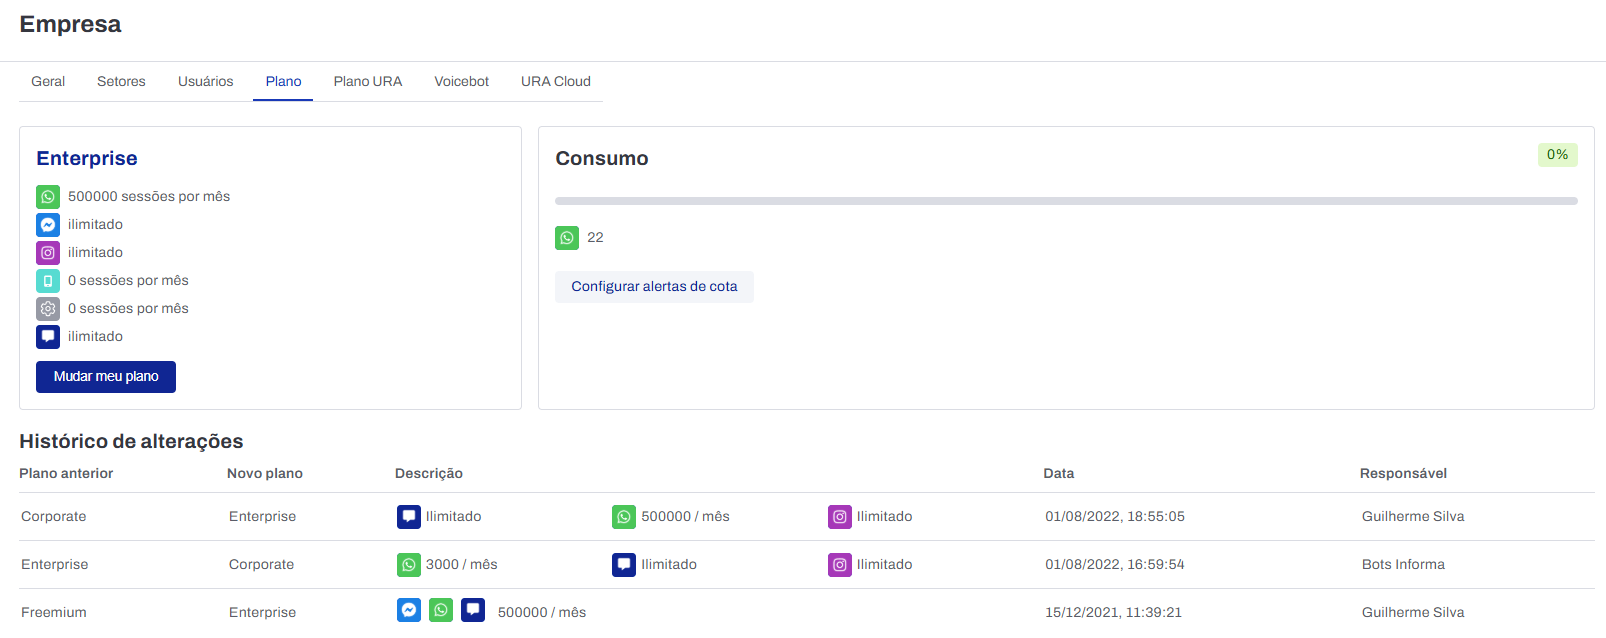1606x638 pixels.
Task: Click the dark blue chat icon in the Enterprise card
Action: tap(48, 337)
